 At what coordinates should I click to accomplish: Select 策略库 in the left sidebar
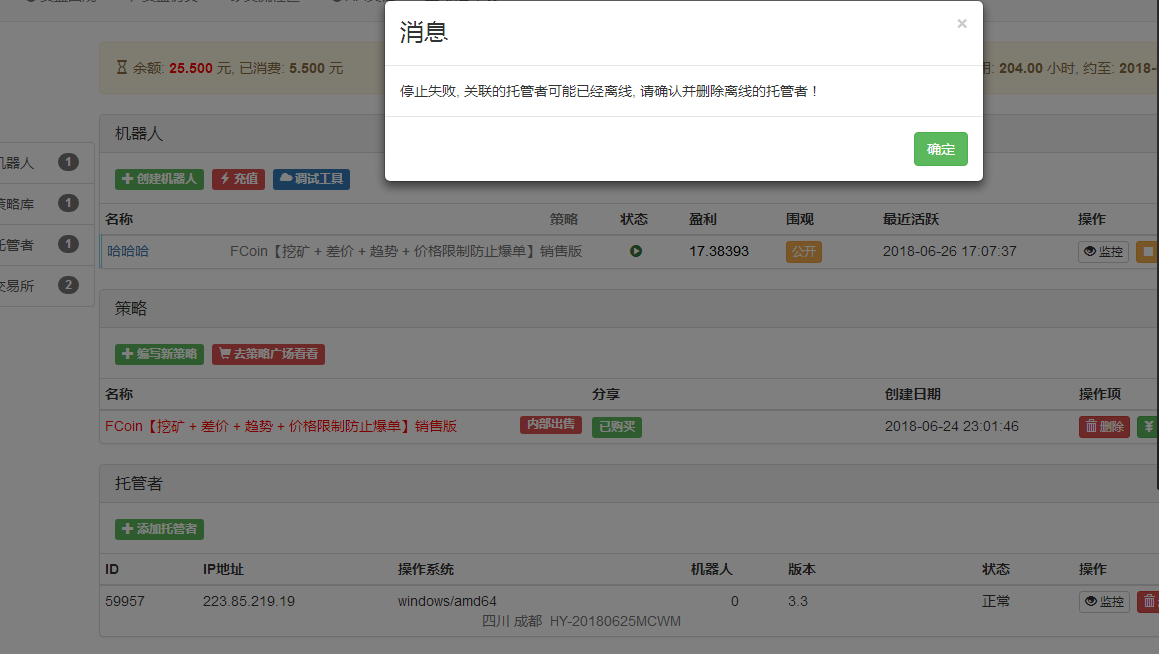[x=46, y=204]
